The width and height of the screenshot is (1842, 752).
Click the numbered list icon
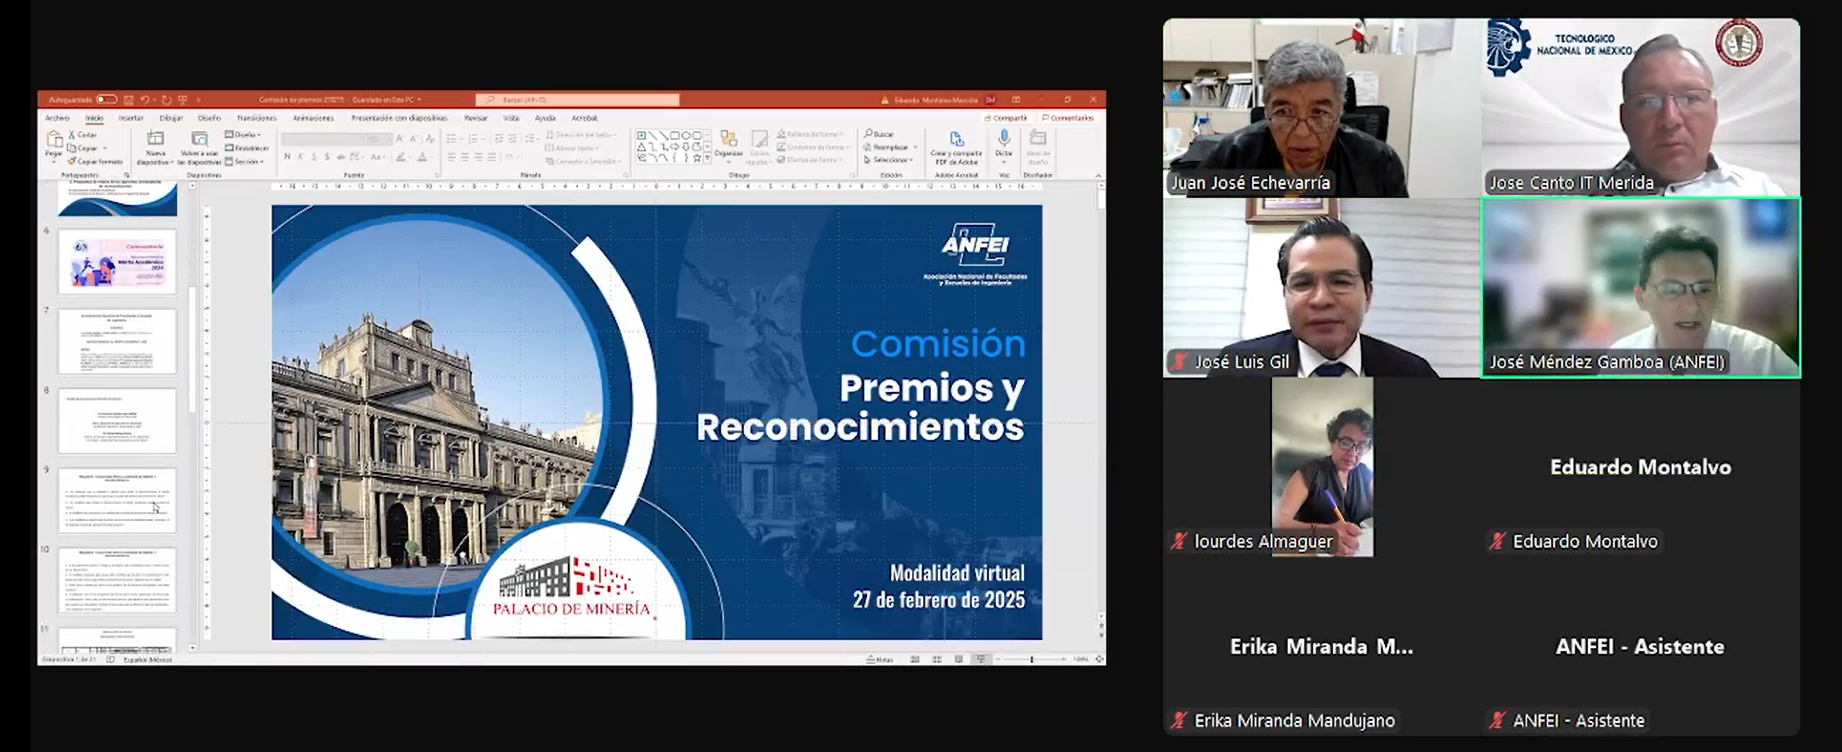[471, 139]
